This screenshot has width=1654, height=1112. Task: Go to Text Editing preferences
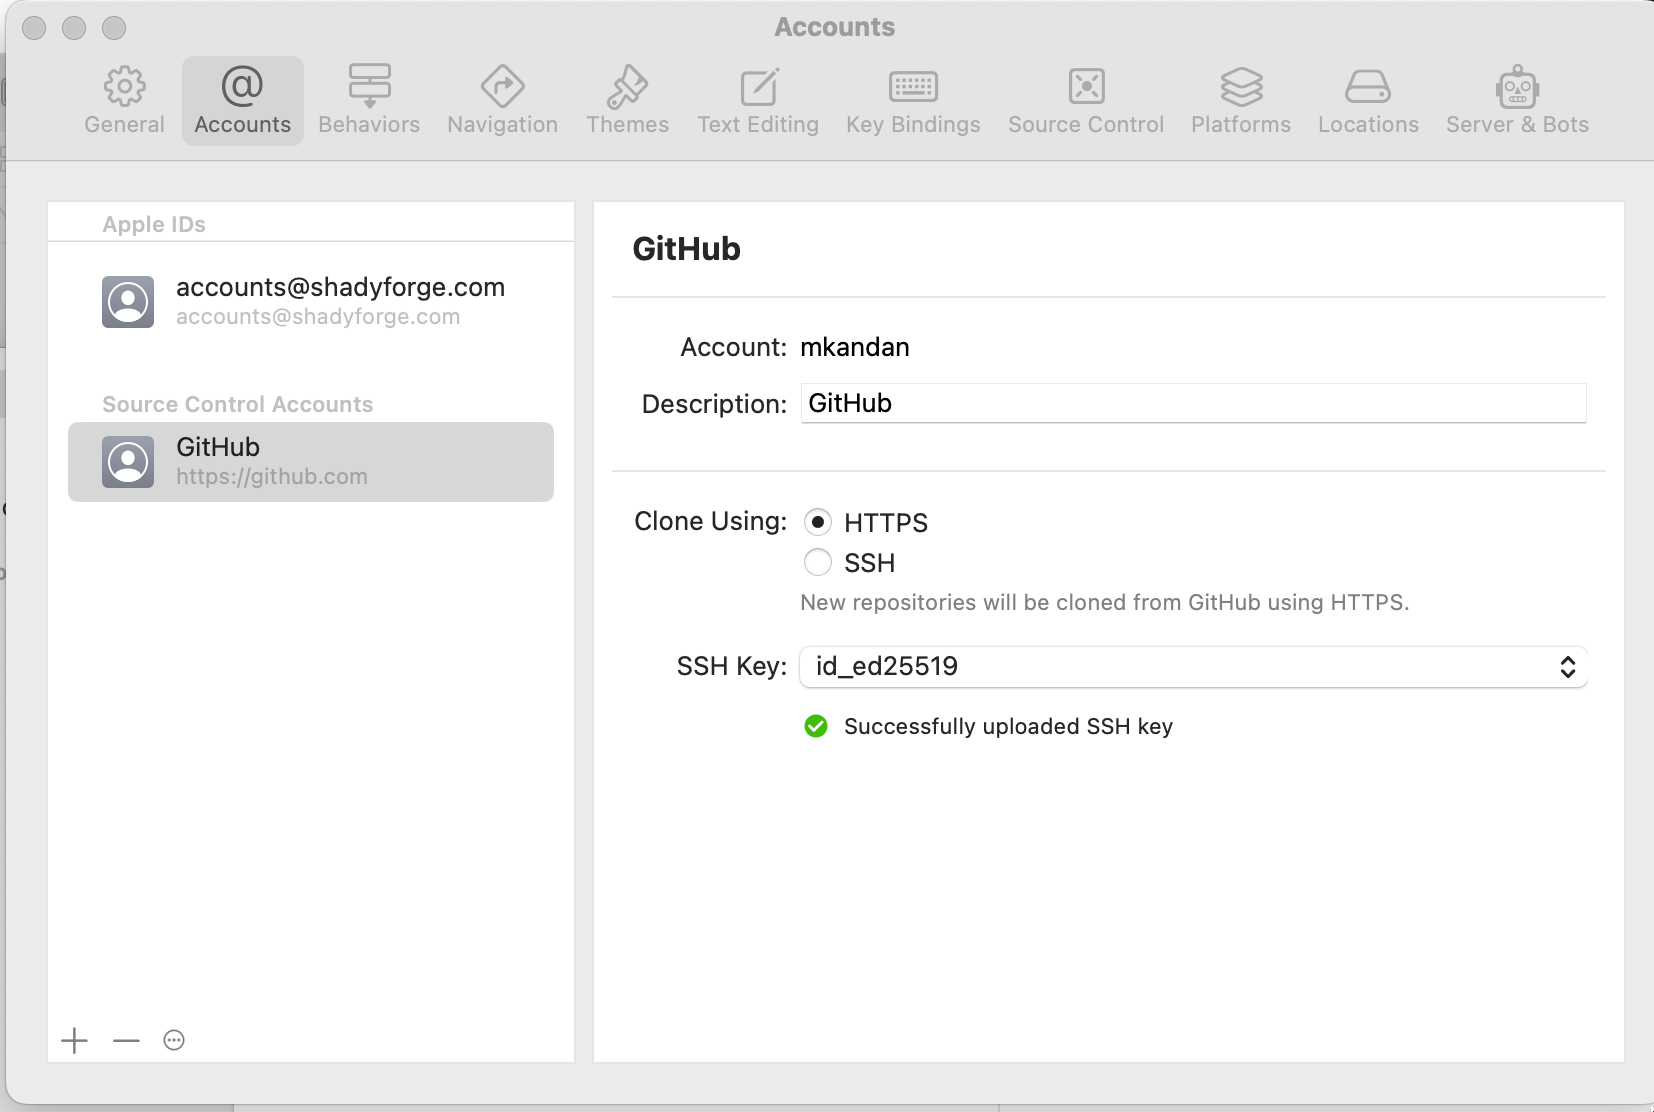click(x=758, y=101)
